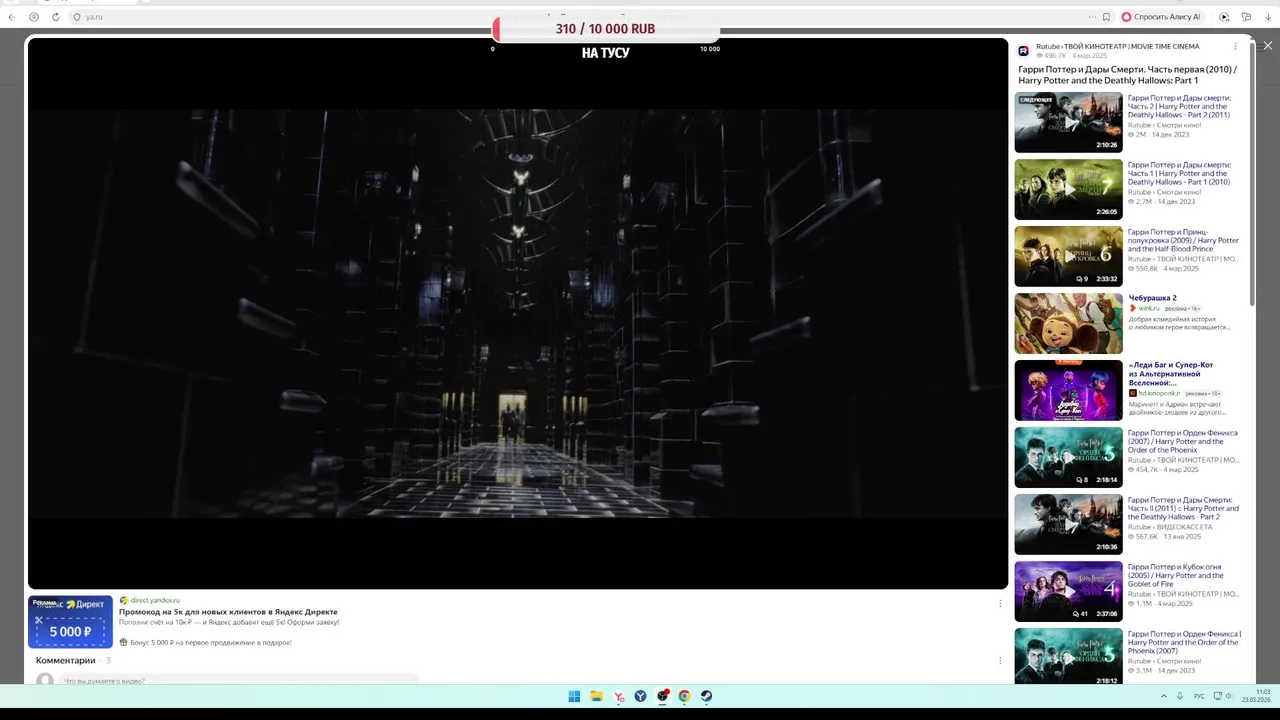Click the Комментарии heading
This screenshot has height=720, width=1280.
click(x=66, y=660)
